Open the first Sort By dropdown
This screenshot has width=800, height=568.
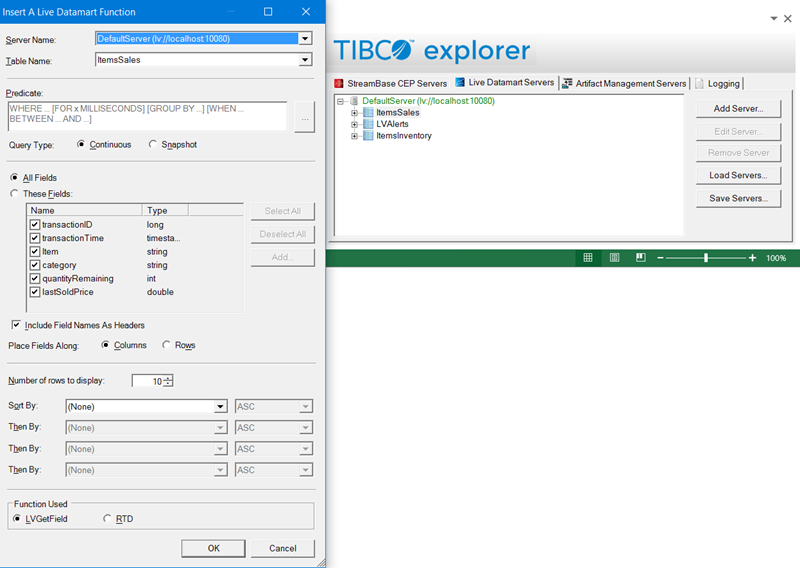pyautogui.click(x=220, y=407)
